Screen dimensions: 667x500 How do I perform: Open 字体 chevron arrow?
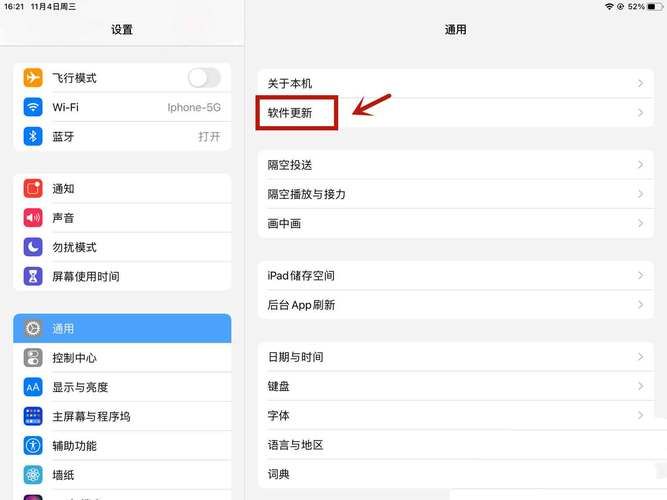[x=640, y=415]
